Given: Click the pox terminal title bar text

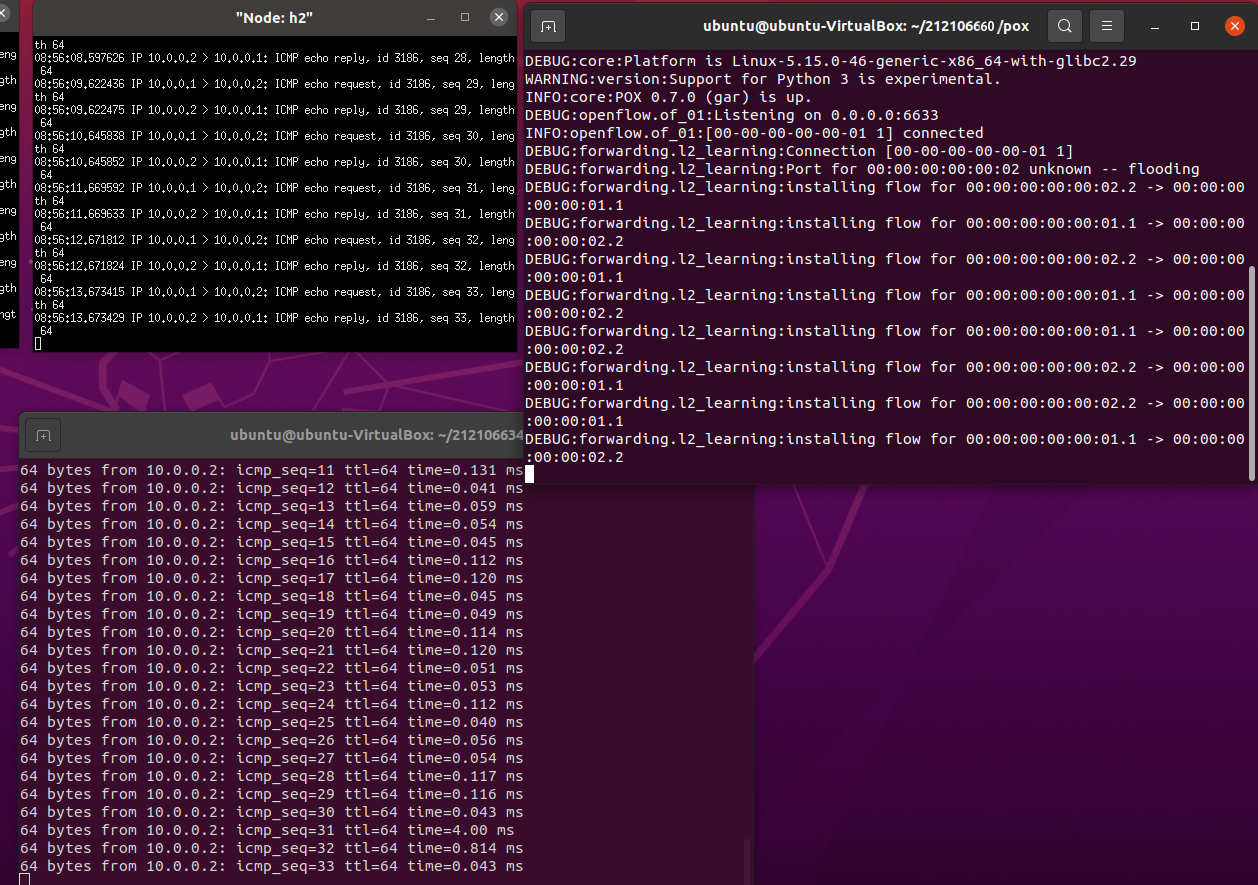Looking at the screenshot, I should [866, 26].
